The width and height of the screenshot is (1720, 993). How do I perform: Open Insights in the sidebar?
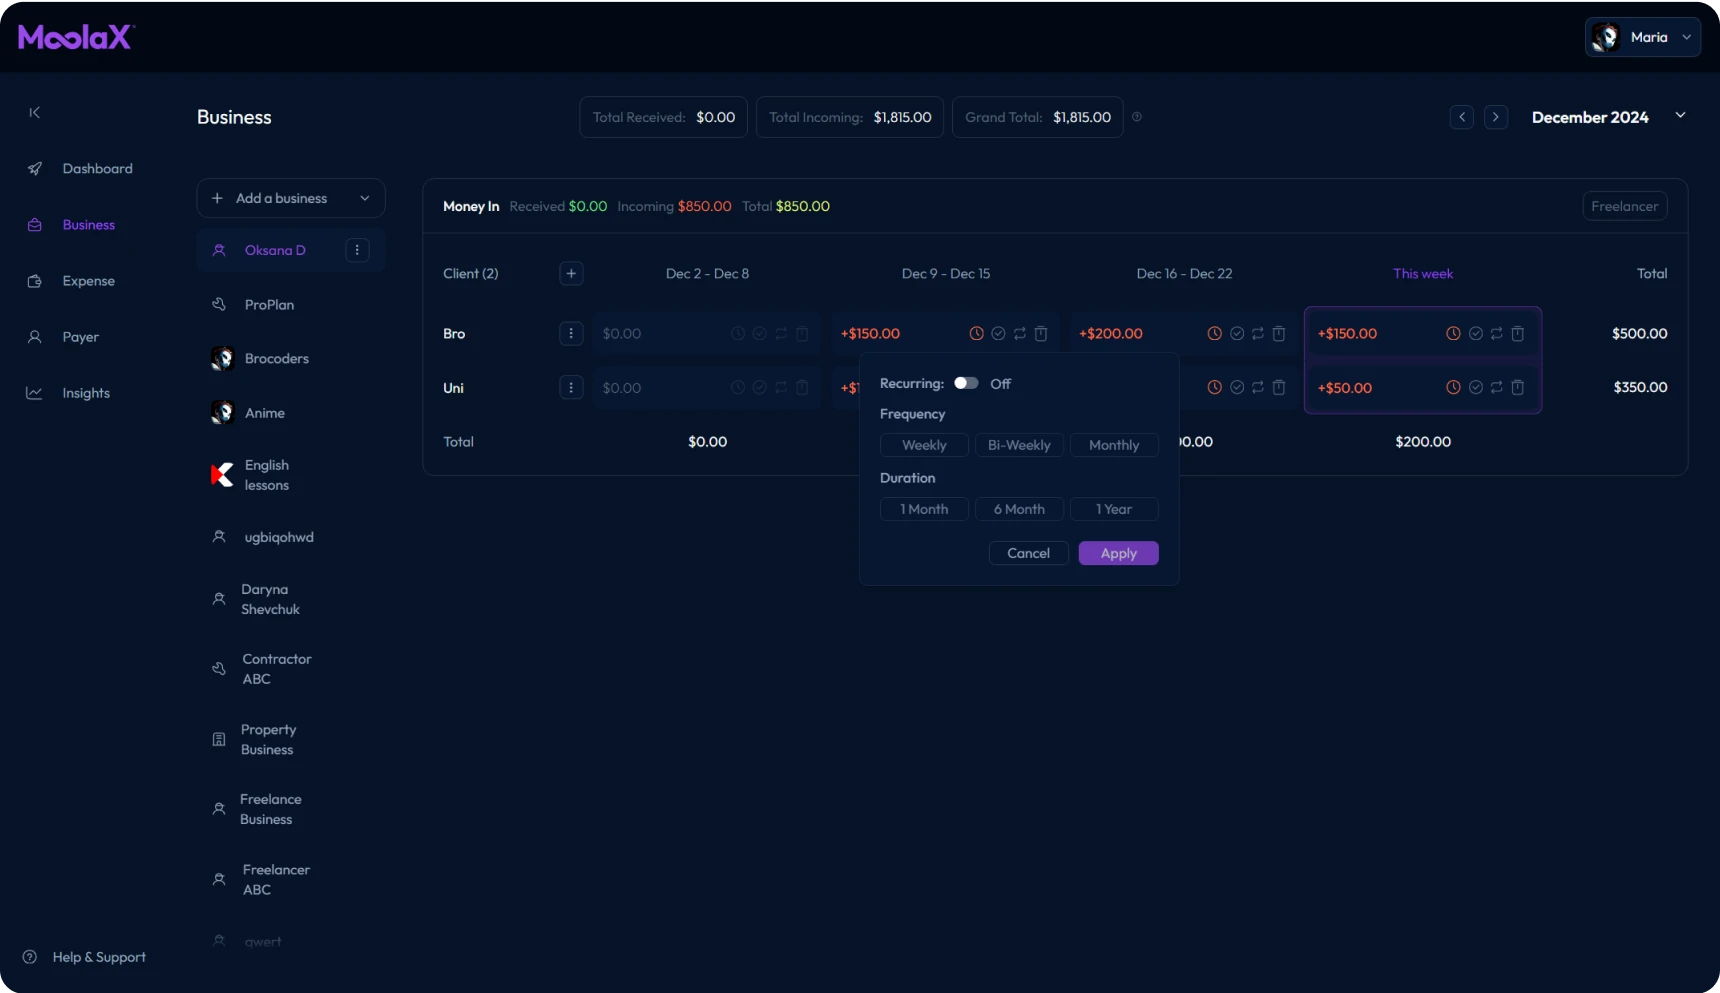pyautogui.click(x=86, y=393)
